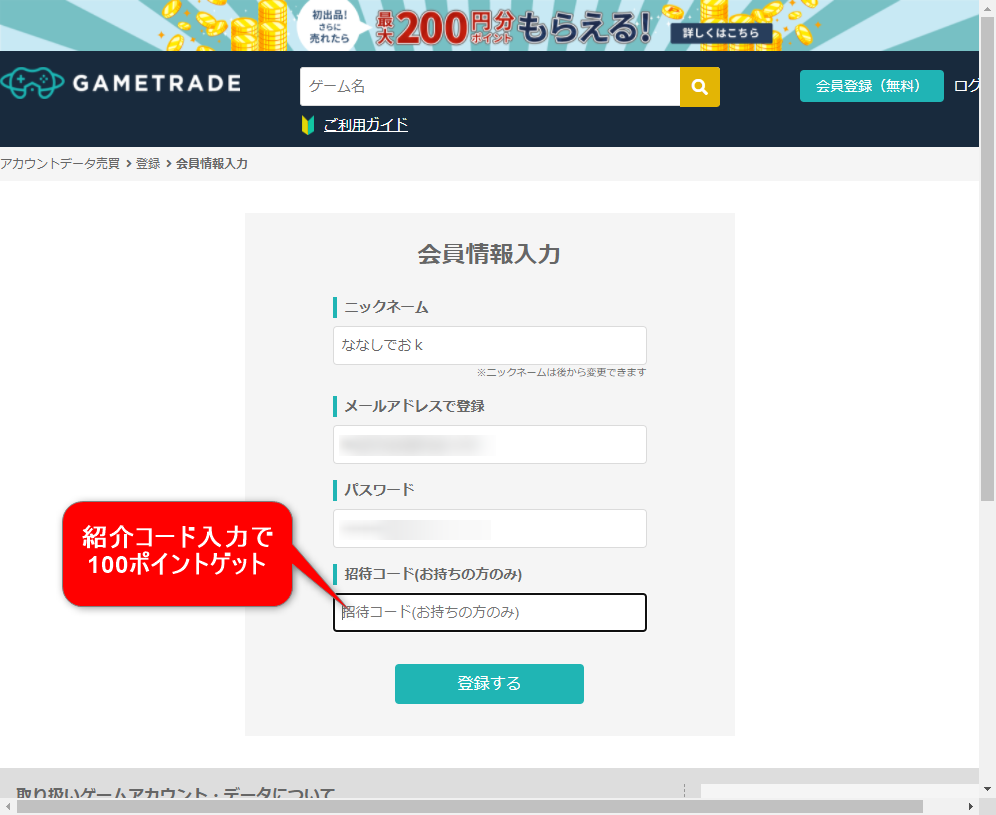The width and height of the screenshot is (996, 815).
Task: Click the パスワード field
Action: point(489,528)
